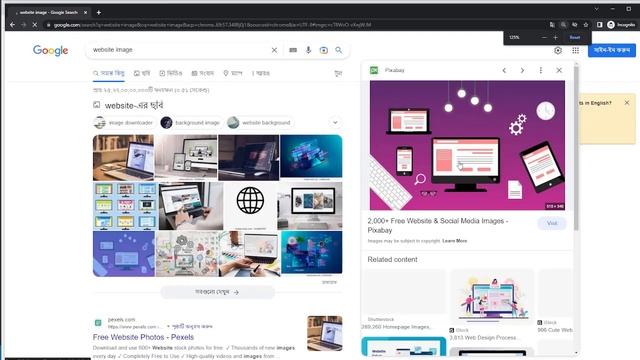The image size is (640, 360).
Task: Open the Google apps grid
Action: 576,50
